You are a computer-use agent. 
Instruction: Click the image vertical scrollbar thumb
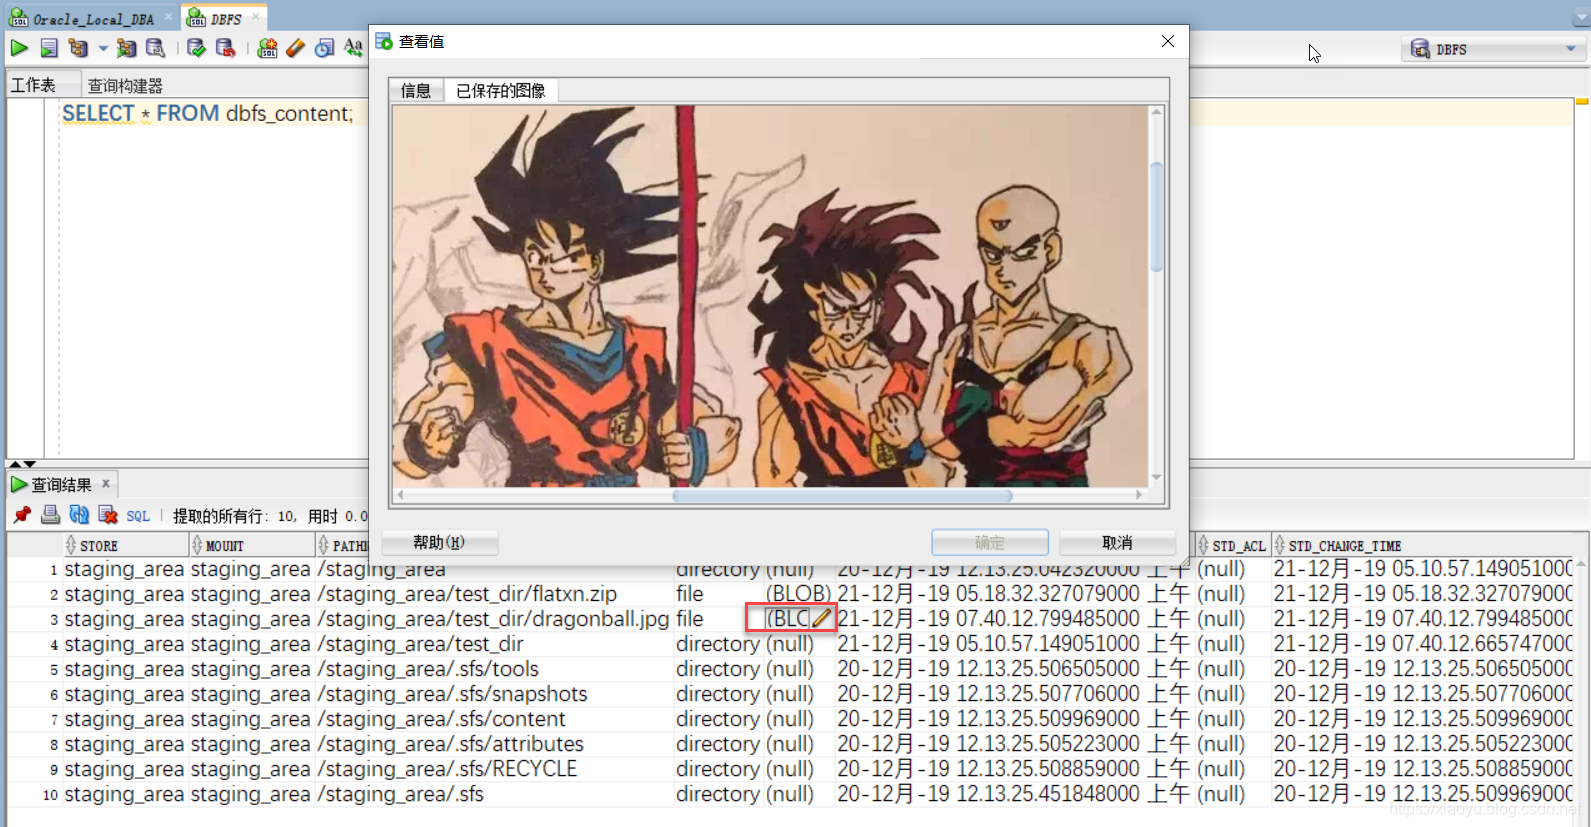click(x=1157, y=216)
